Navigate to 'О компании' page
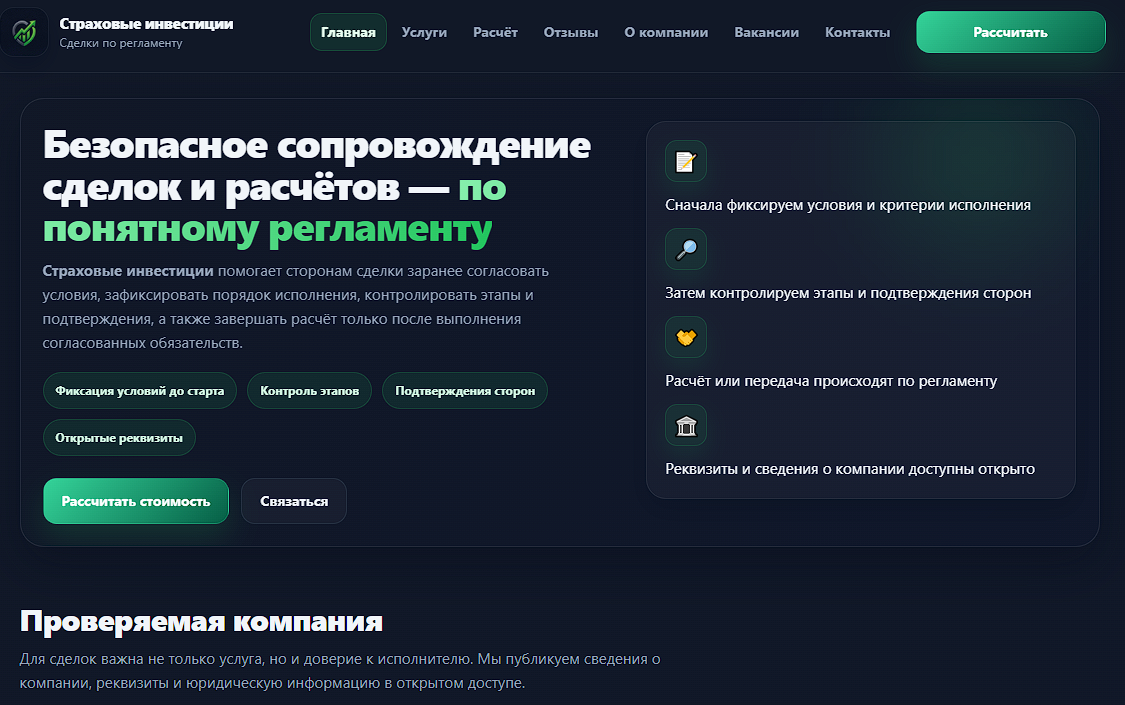Viewport: 1125px width, 705px height. point(666,31)
